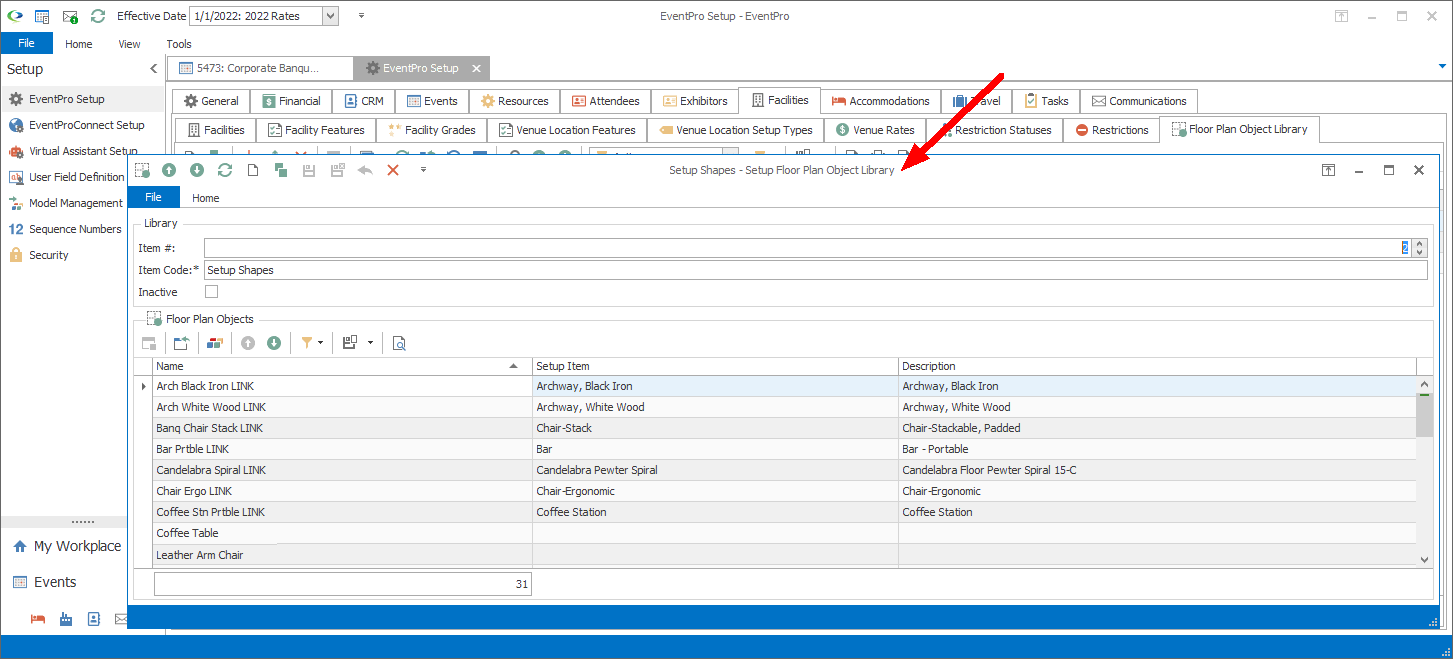Create a new blank library record in the dialog
This screenshot has height=659, width=1453.
(253, 170)
